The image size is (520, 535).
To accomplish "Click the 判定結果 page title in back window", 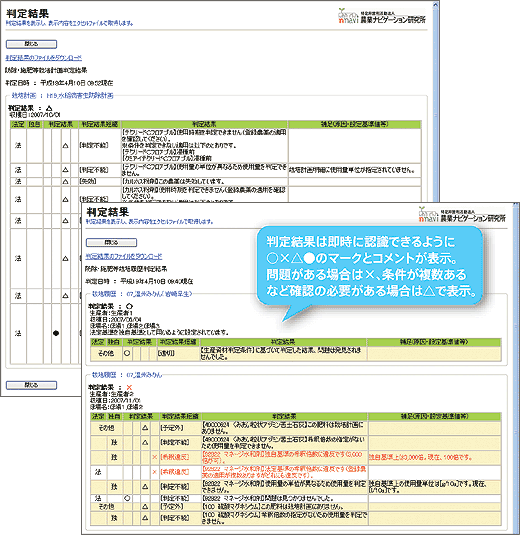I will [28, 14].
